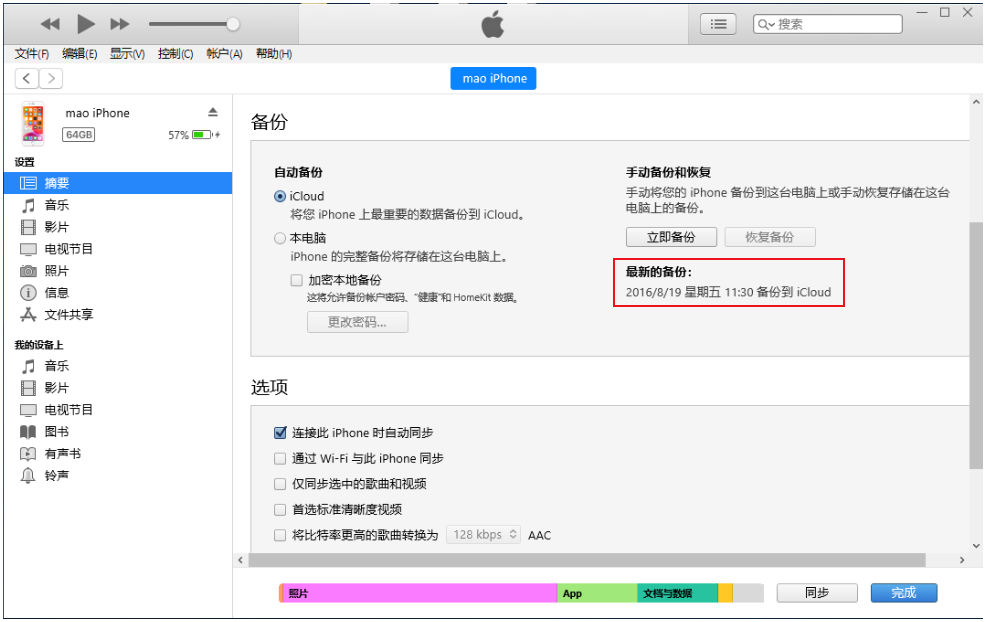Select 影片 icon under 设置
Image resolution: width=985 pixels, height=622 pixels.
(28, 227)
